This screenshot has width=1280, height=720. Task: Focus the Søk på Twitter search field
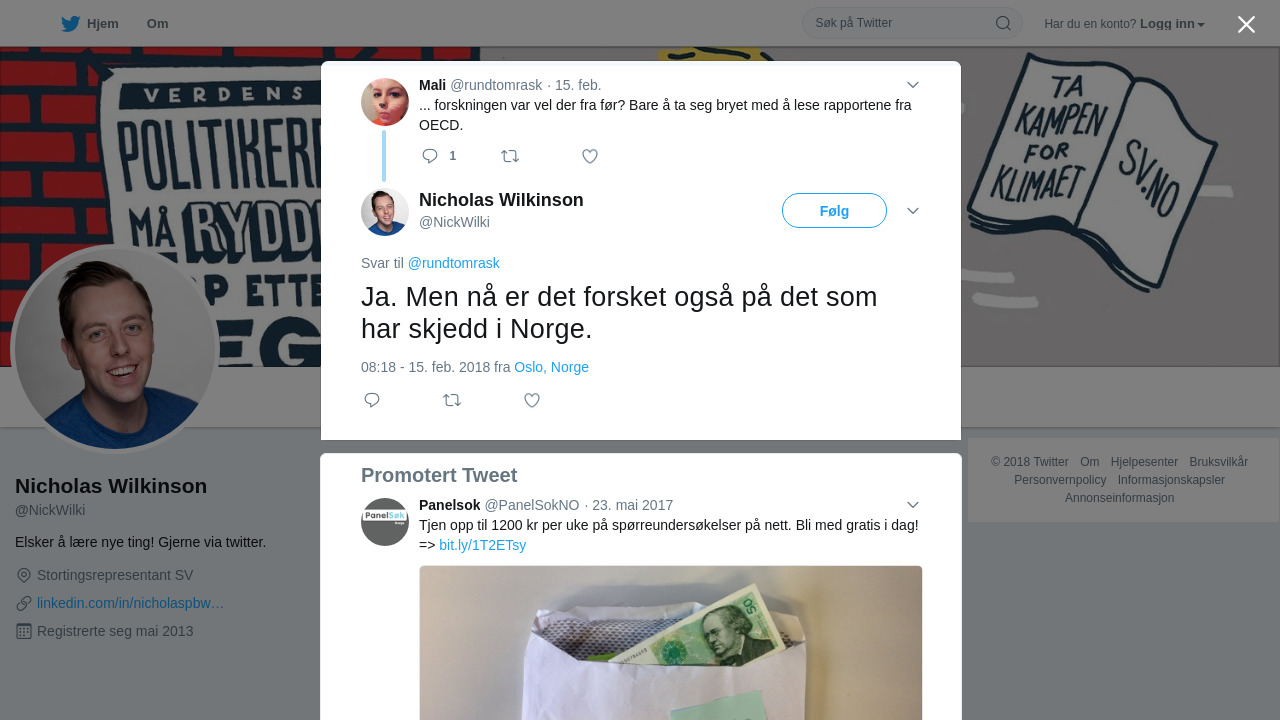point(900,23)
